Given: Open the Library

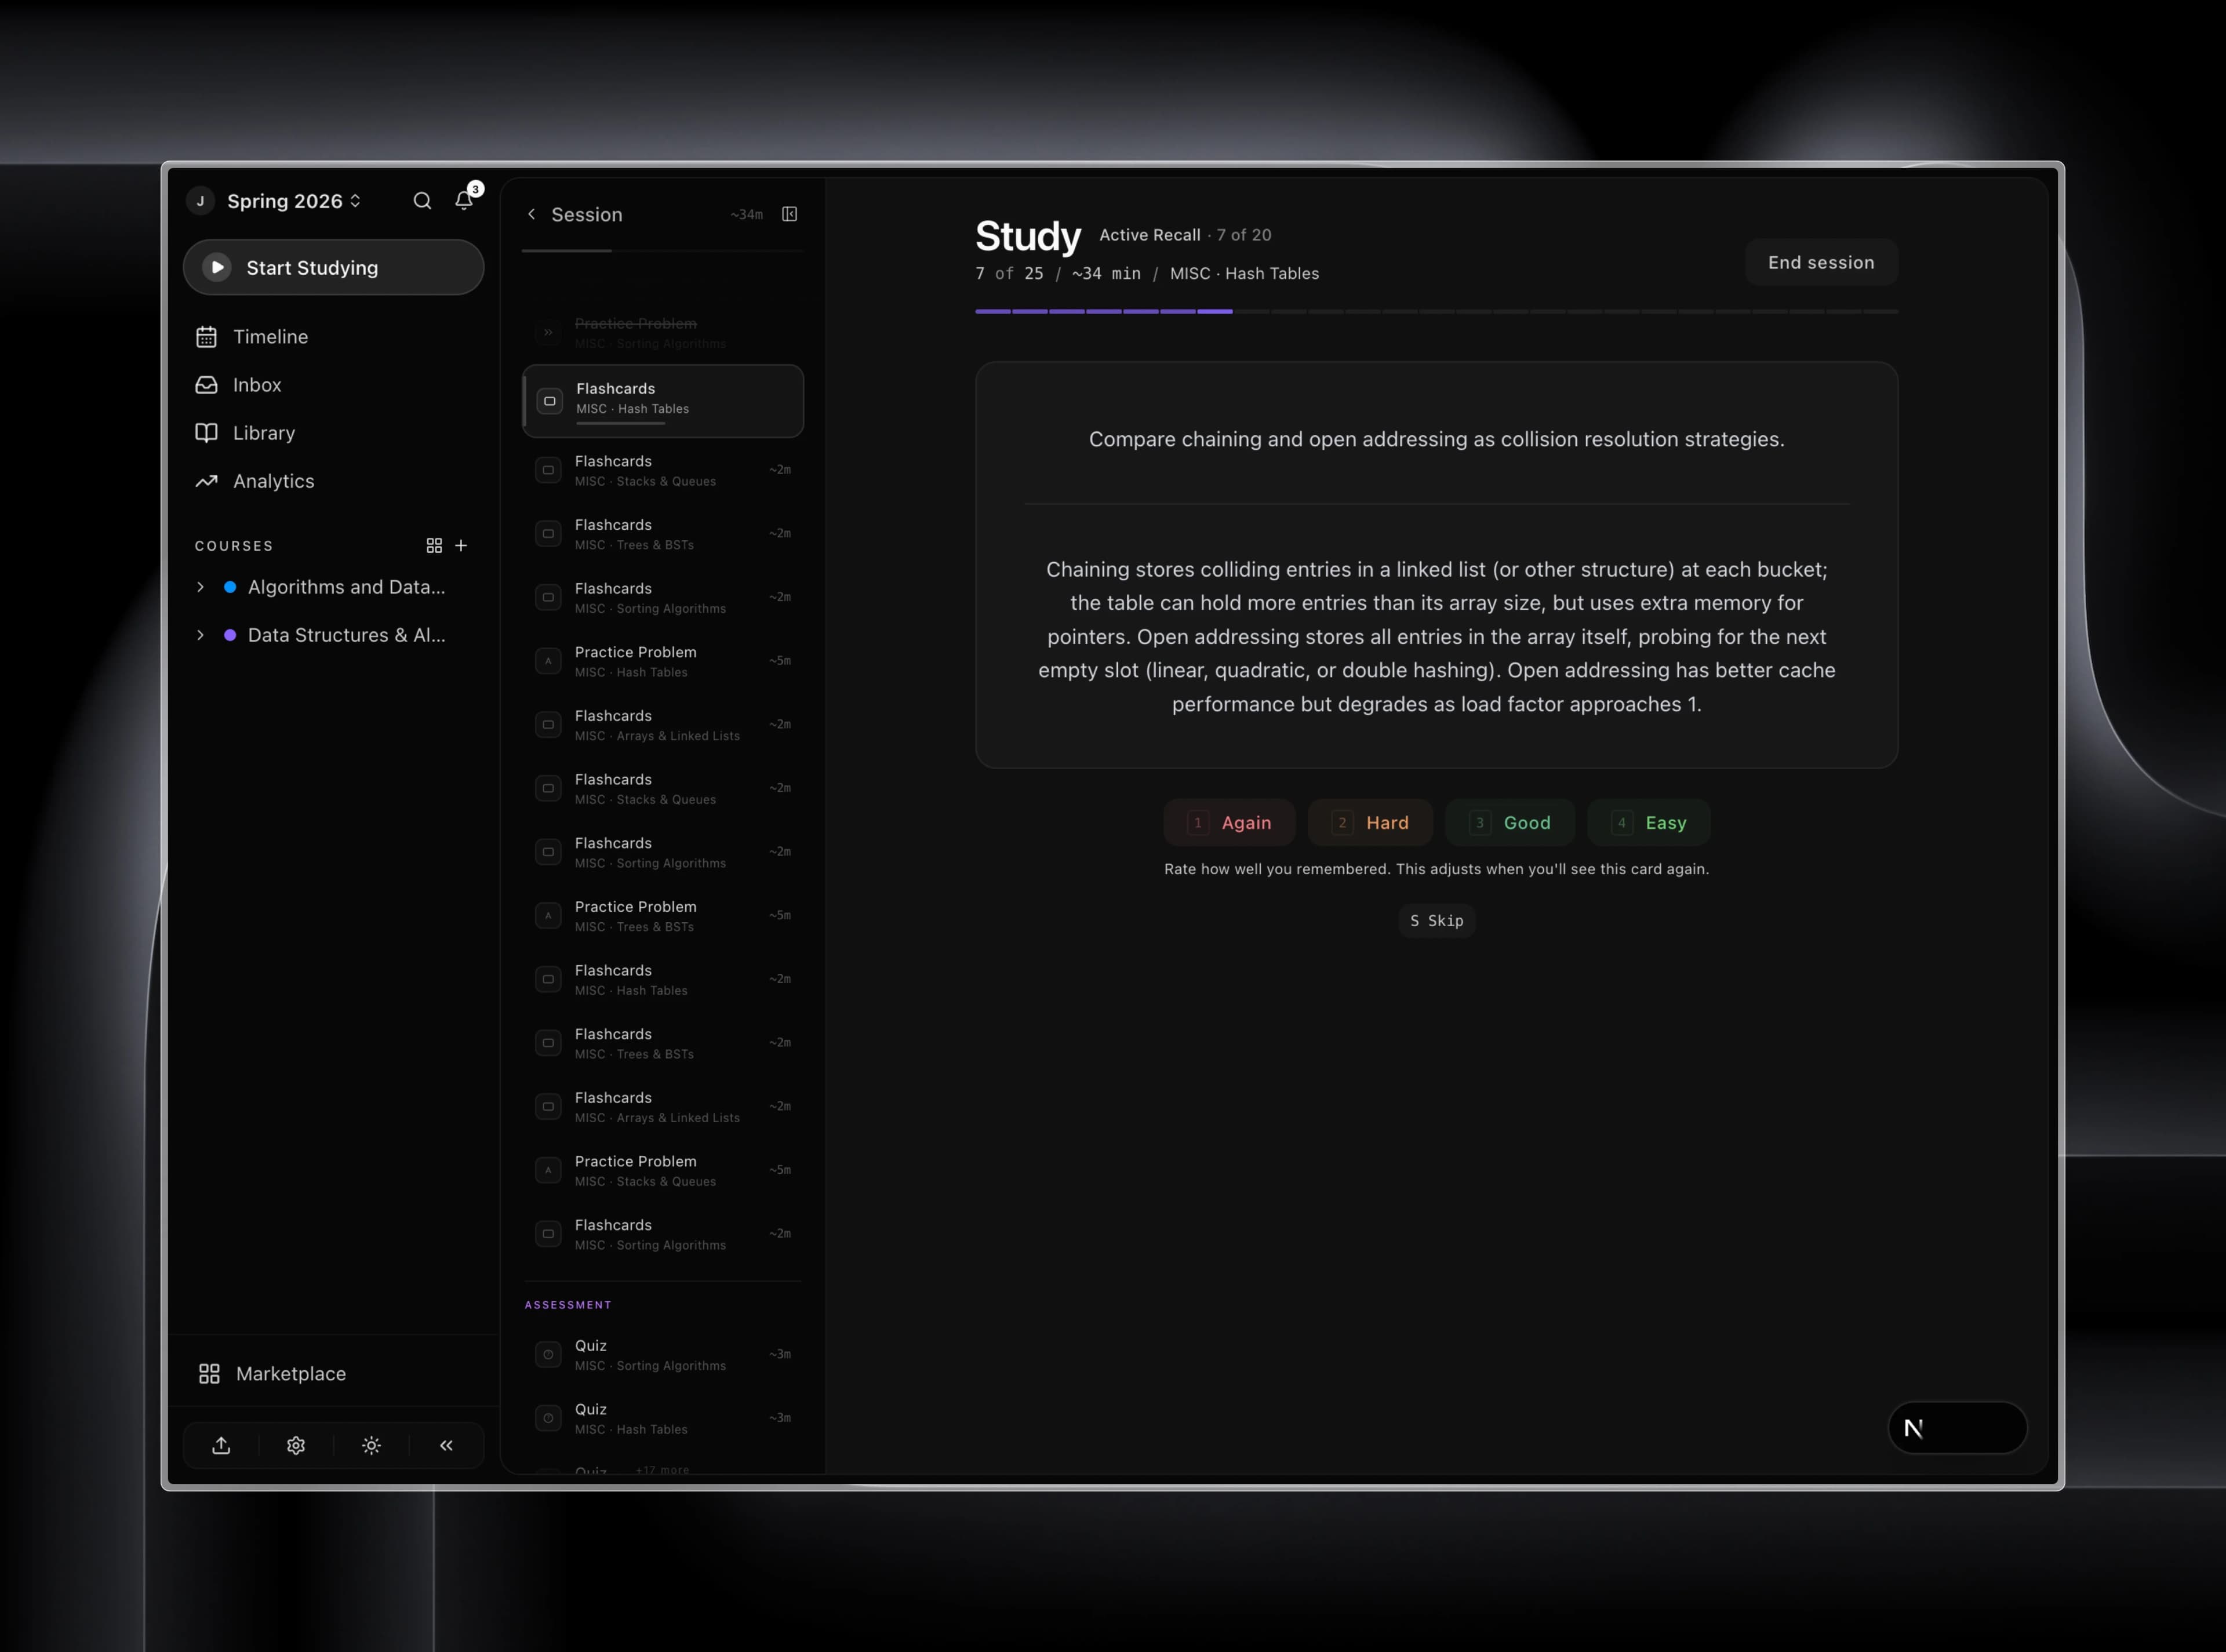Looking at the screenshot, I should [263, 433].
